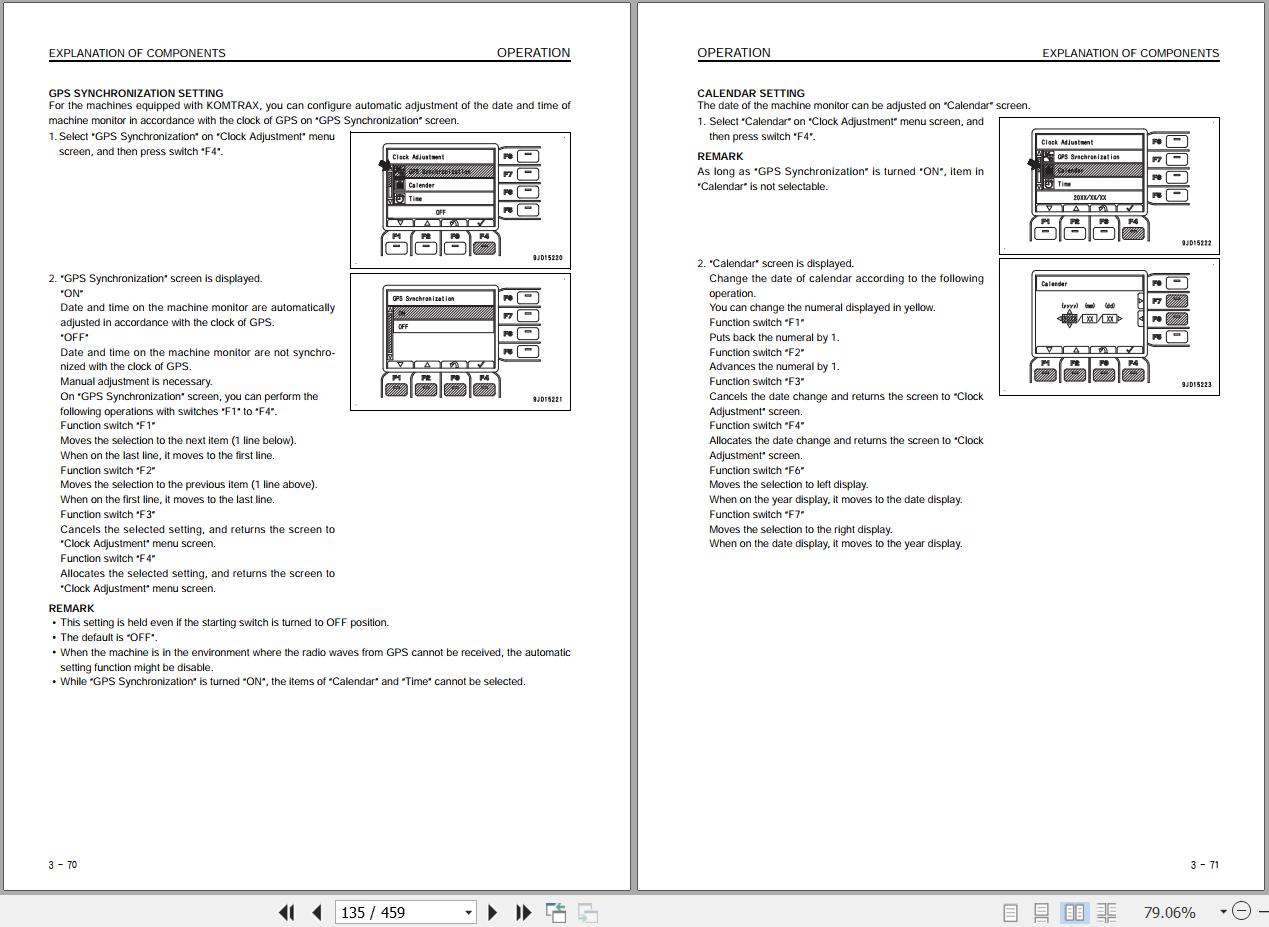Click page number 3 - 70

click(62, 865)
